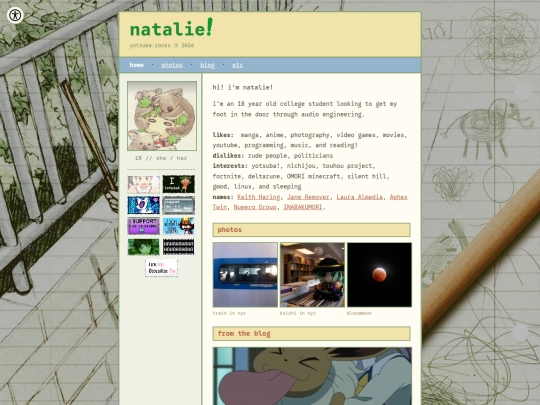Open the Jane Remover link

308,197
